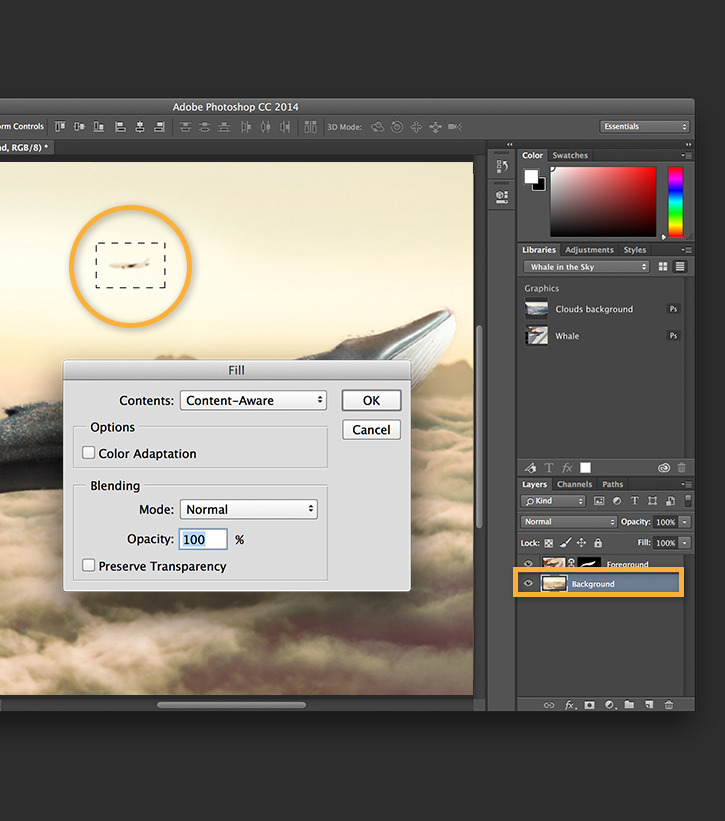Hide the Foreground layer eye icon
725x821 pixels.
tap(528, 563)
